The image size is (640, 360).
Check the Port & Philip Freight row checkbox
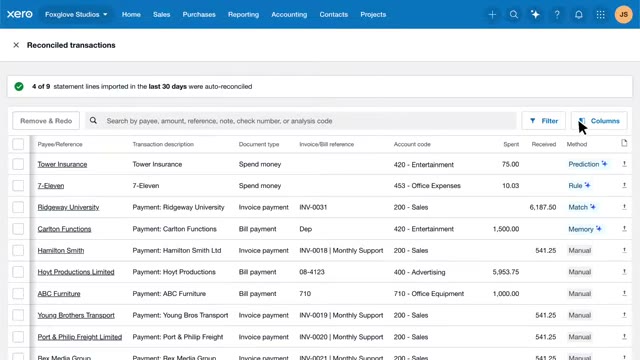point(18,337)
